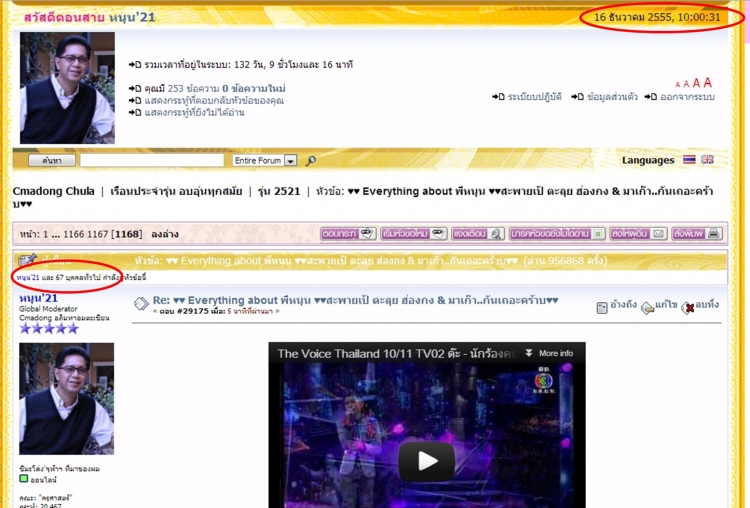Open แสดงกระทู้ที่ยังไม่ได้อ่าน unread posts link
The width and height of the screenshot is (750, 508).
[x=194, y=112]
